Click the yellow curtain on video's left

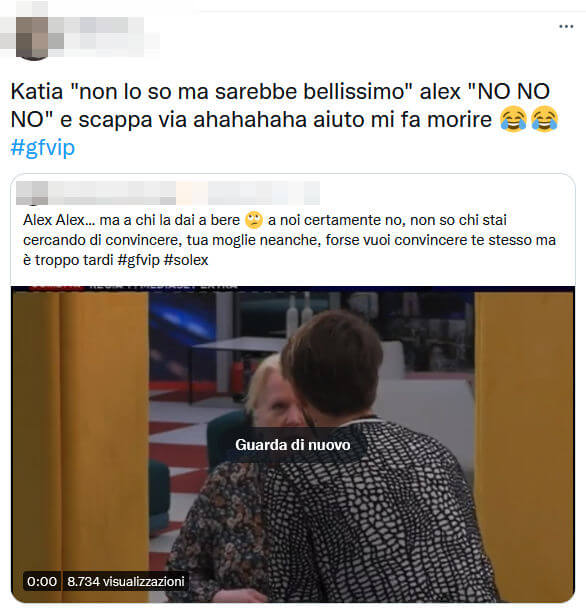[x=80, y=443]
